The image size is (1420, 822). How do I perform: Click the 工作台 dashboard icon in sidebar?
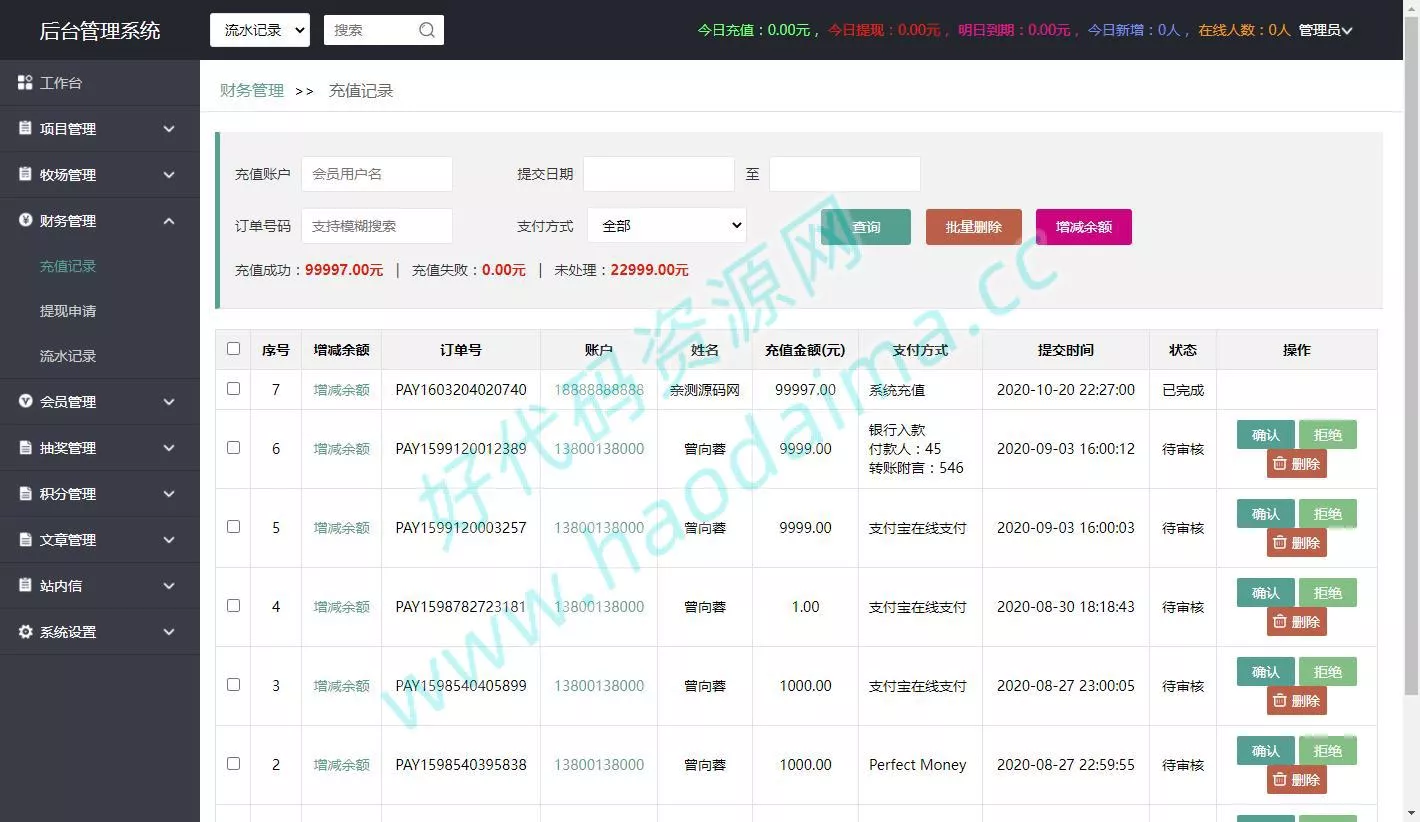point(26,83)
